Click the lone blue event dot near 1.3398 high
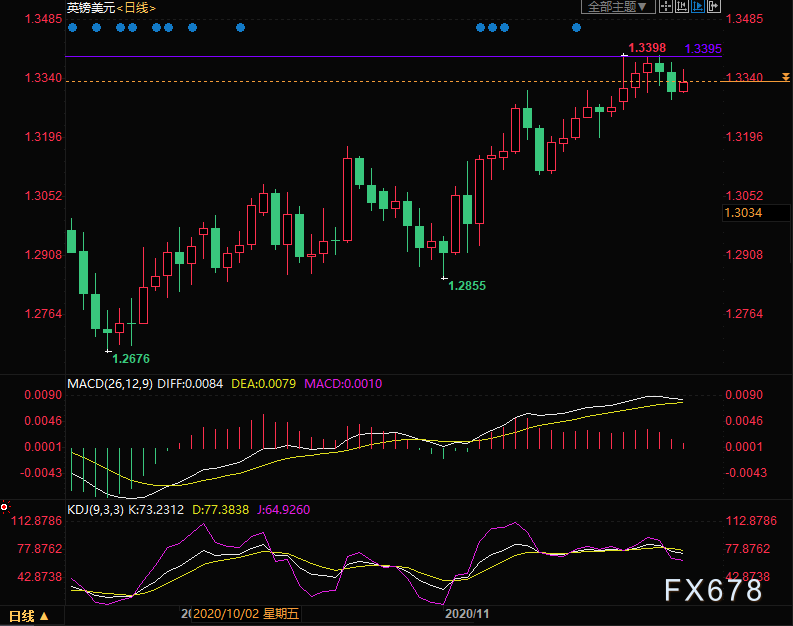Viewport: 793px width, 626px height. coord(575,28)
